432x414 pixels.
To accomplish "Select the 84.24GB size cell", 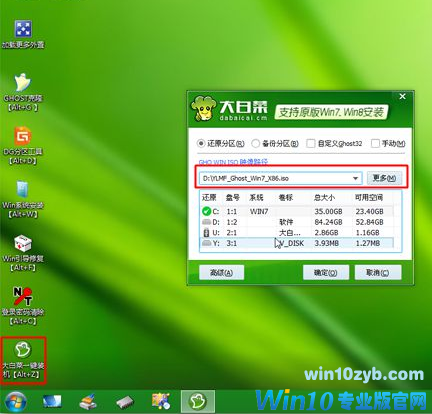I will point(328,222).
